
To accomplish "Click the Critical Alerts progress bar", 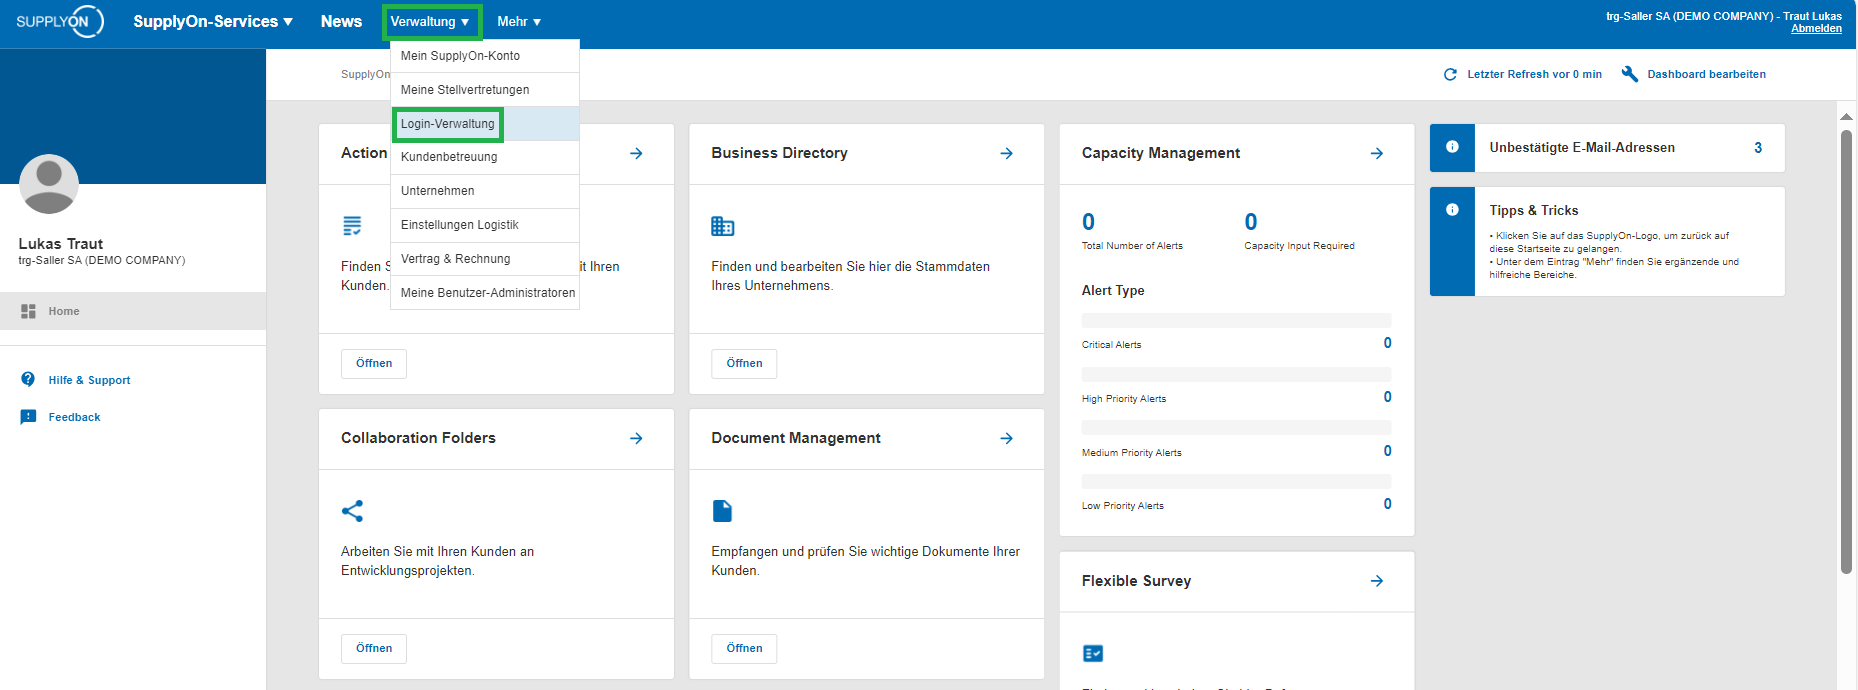I will pyautogui.click(x=1235, y=321).
